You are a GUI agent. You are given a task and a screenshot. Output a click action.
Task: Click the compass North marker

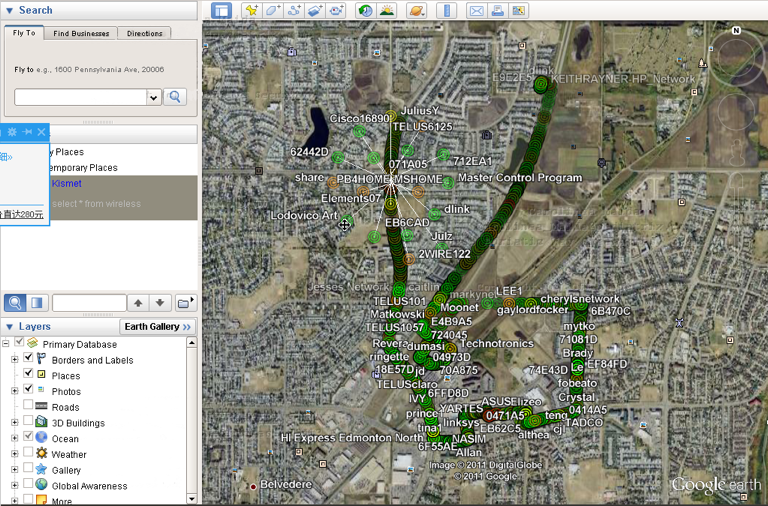click(736, 30)
